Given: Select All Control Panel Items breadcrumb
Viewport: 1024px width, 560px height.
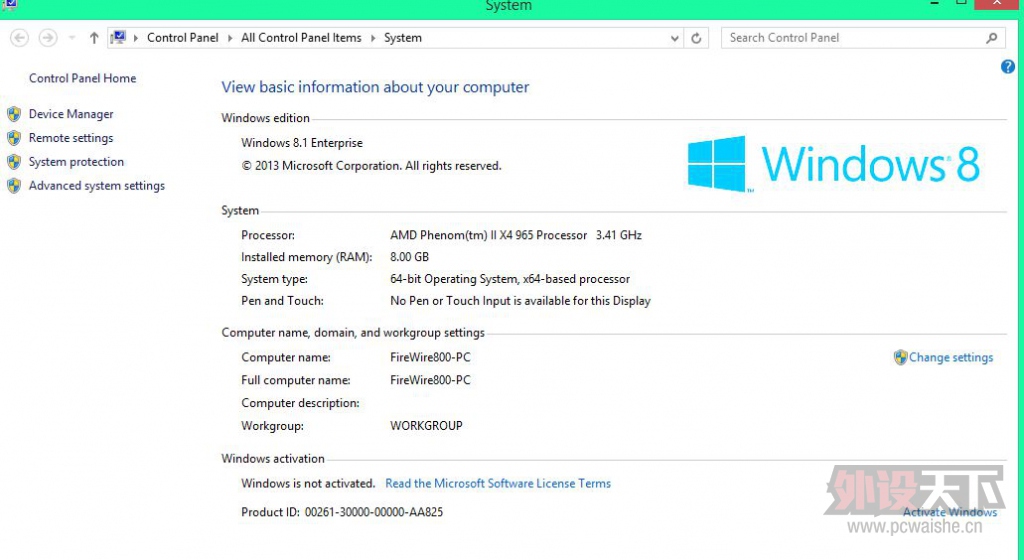Looking at the screenshot, I should click(301, 38).
